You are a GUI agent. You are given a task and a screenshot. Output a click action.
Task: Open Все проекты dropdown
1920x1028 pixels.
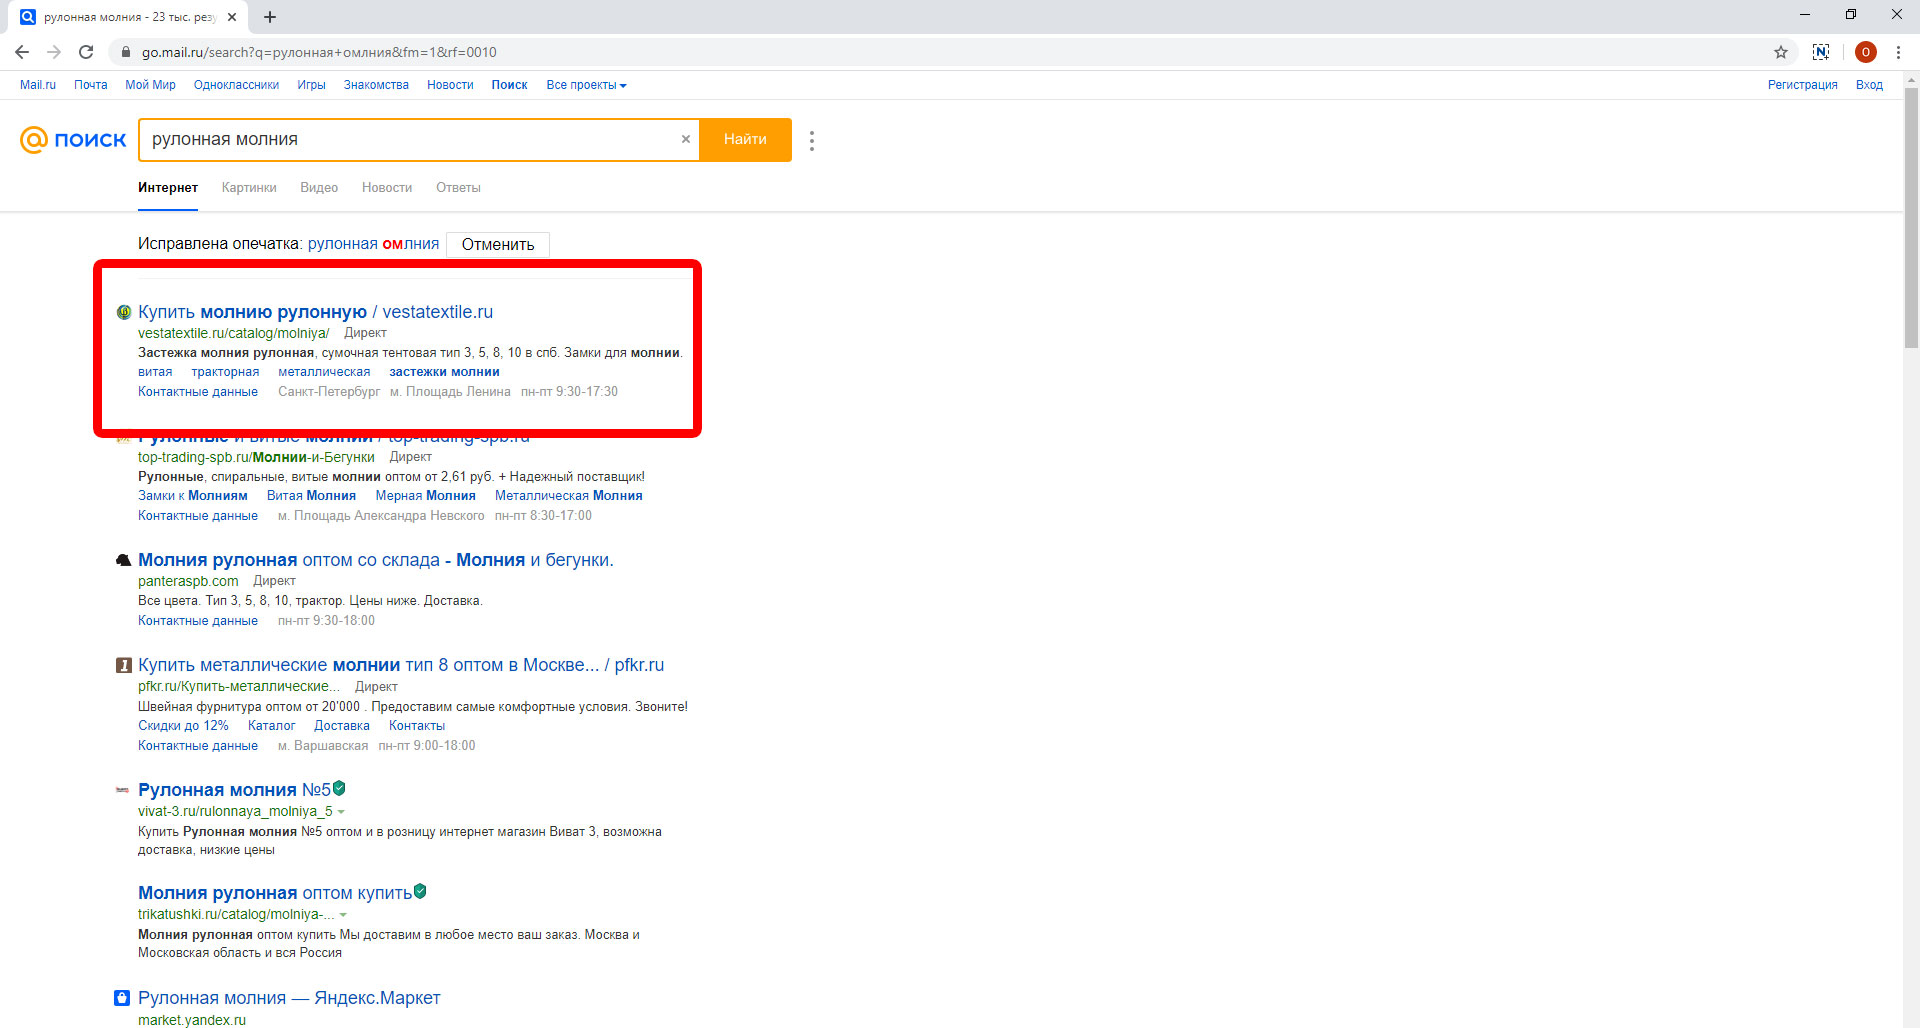586,85
